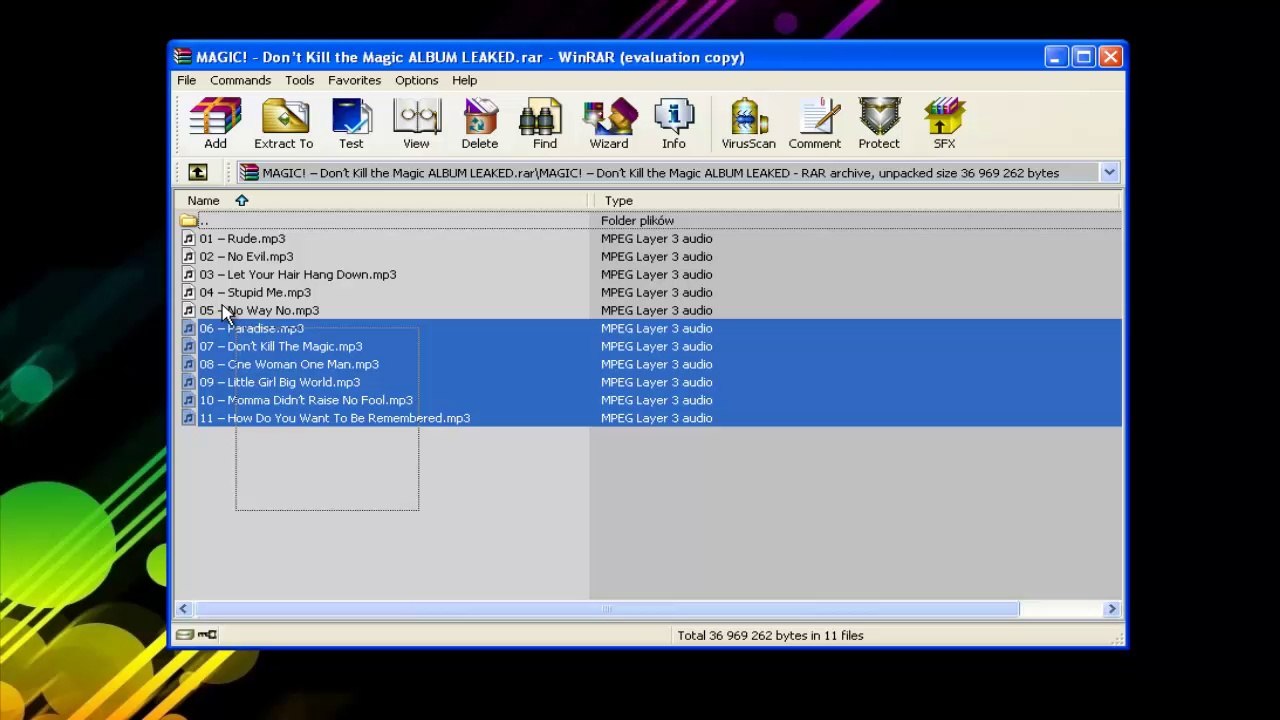Screen dimensions: 1280x720
Task: Click the WinRAR icon in the title bar
Action: (x=183, y=57)
